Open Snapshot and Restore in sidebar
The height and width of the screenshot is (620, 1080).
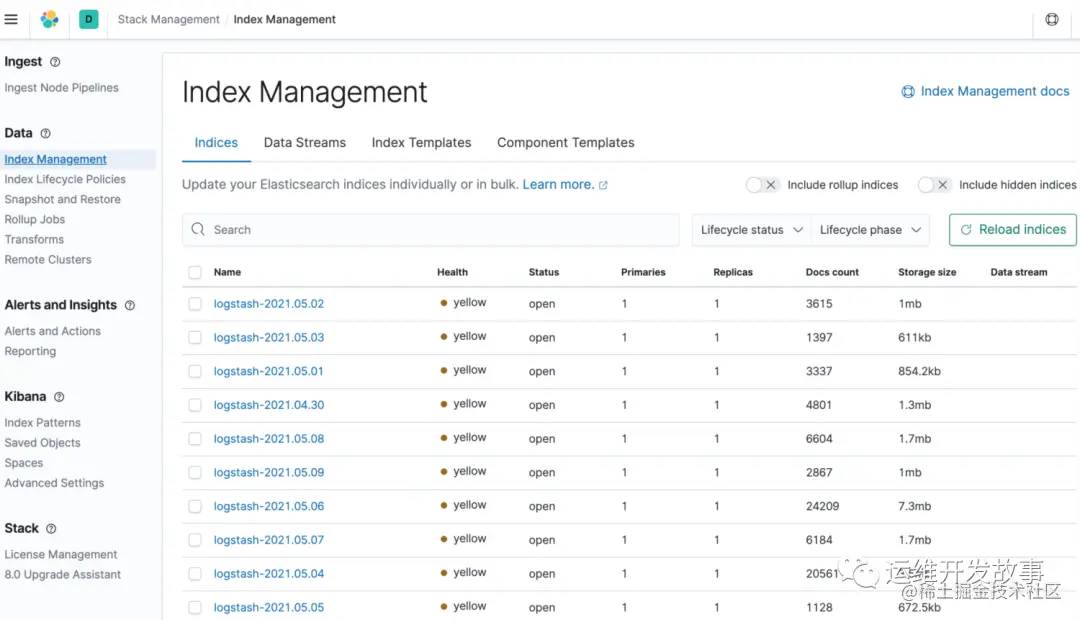(62, 199)
